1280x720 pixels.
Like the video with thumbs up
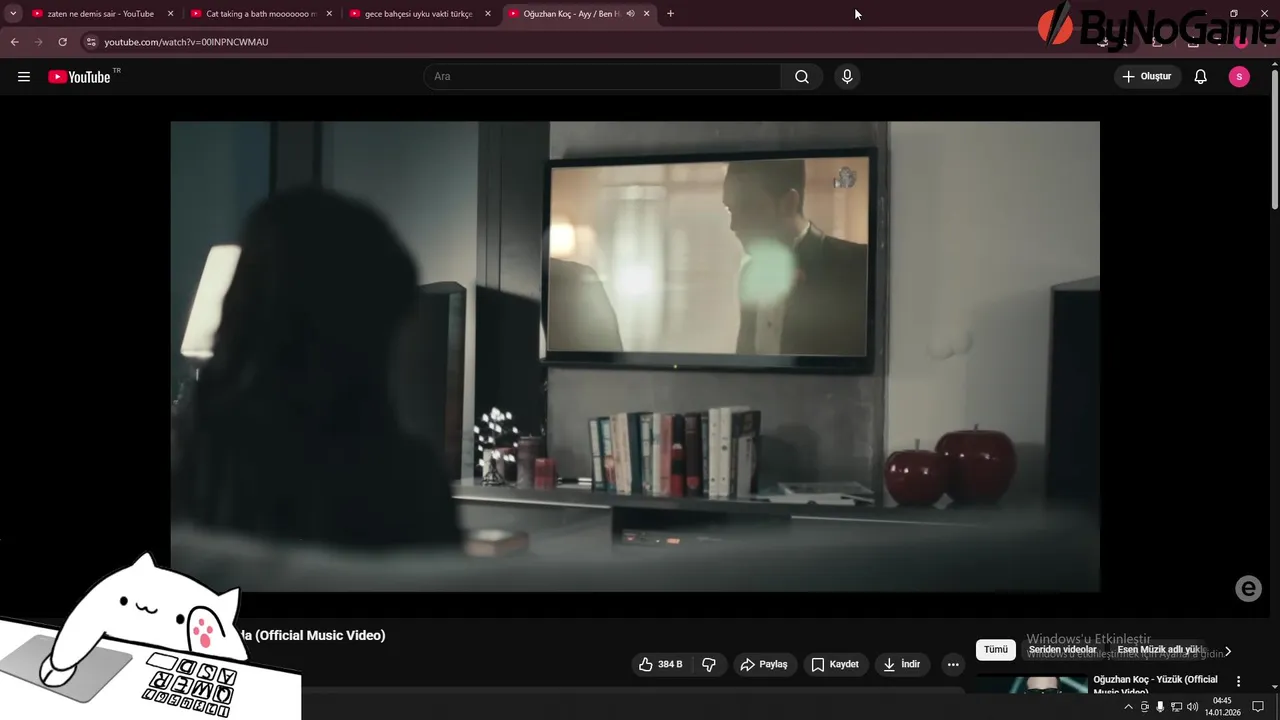(661, 664)
